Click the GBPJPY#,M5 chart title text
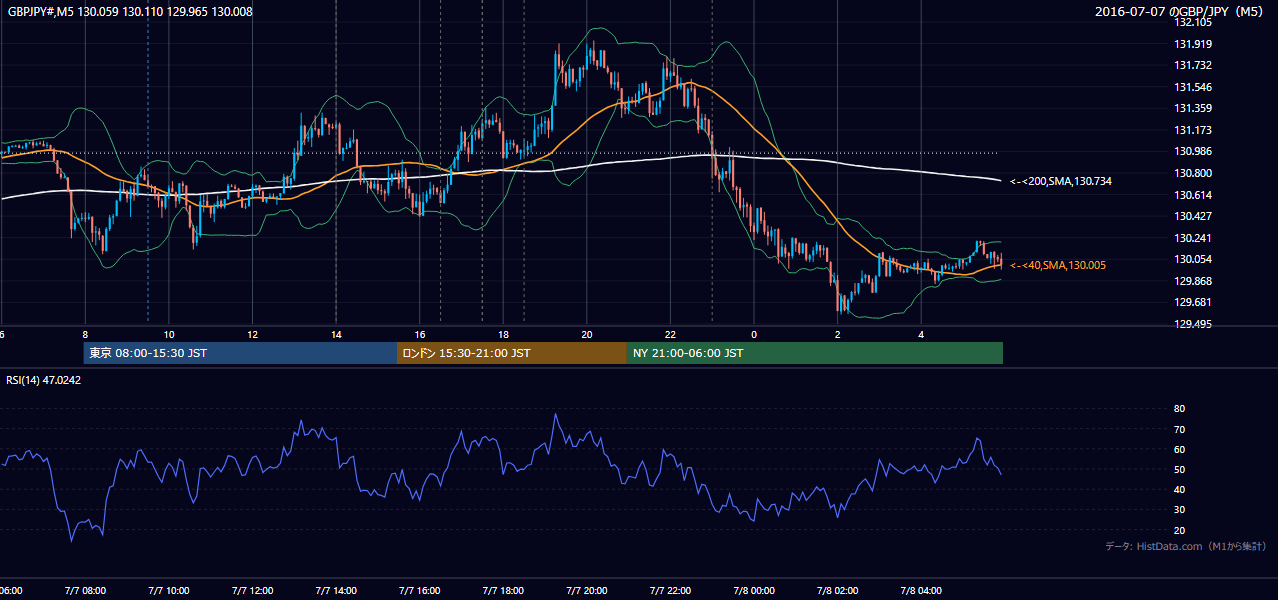The height and width of the screenshot is (600, 1278). click(130, 12)
